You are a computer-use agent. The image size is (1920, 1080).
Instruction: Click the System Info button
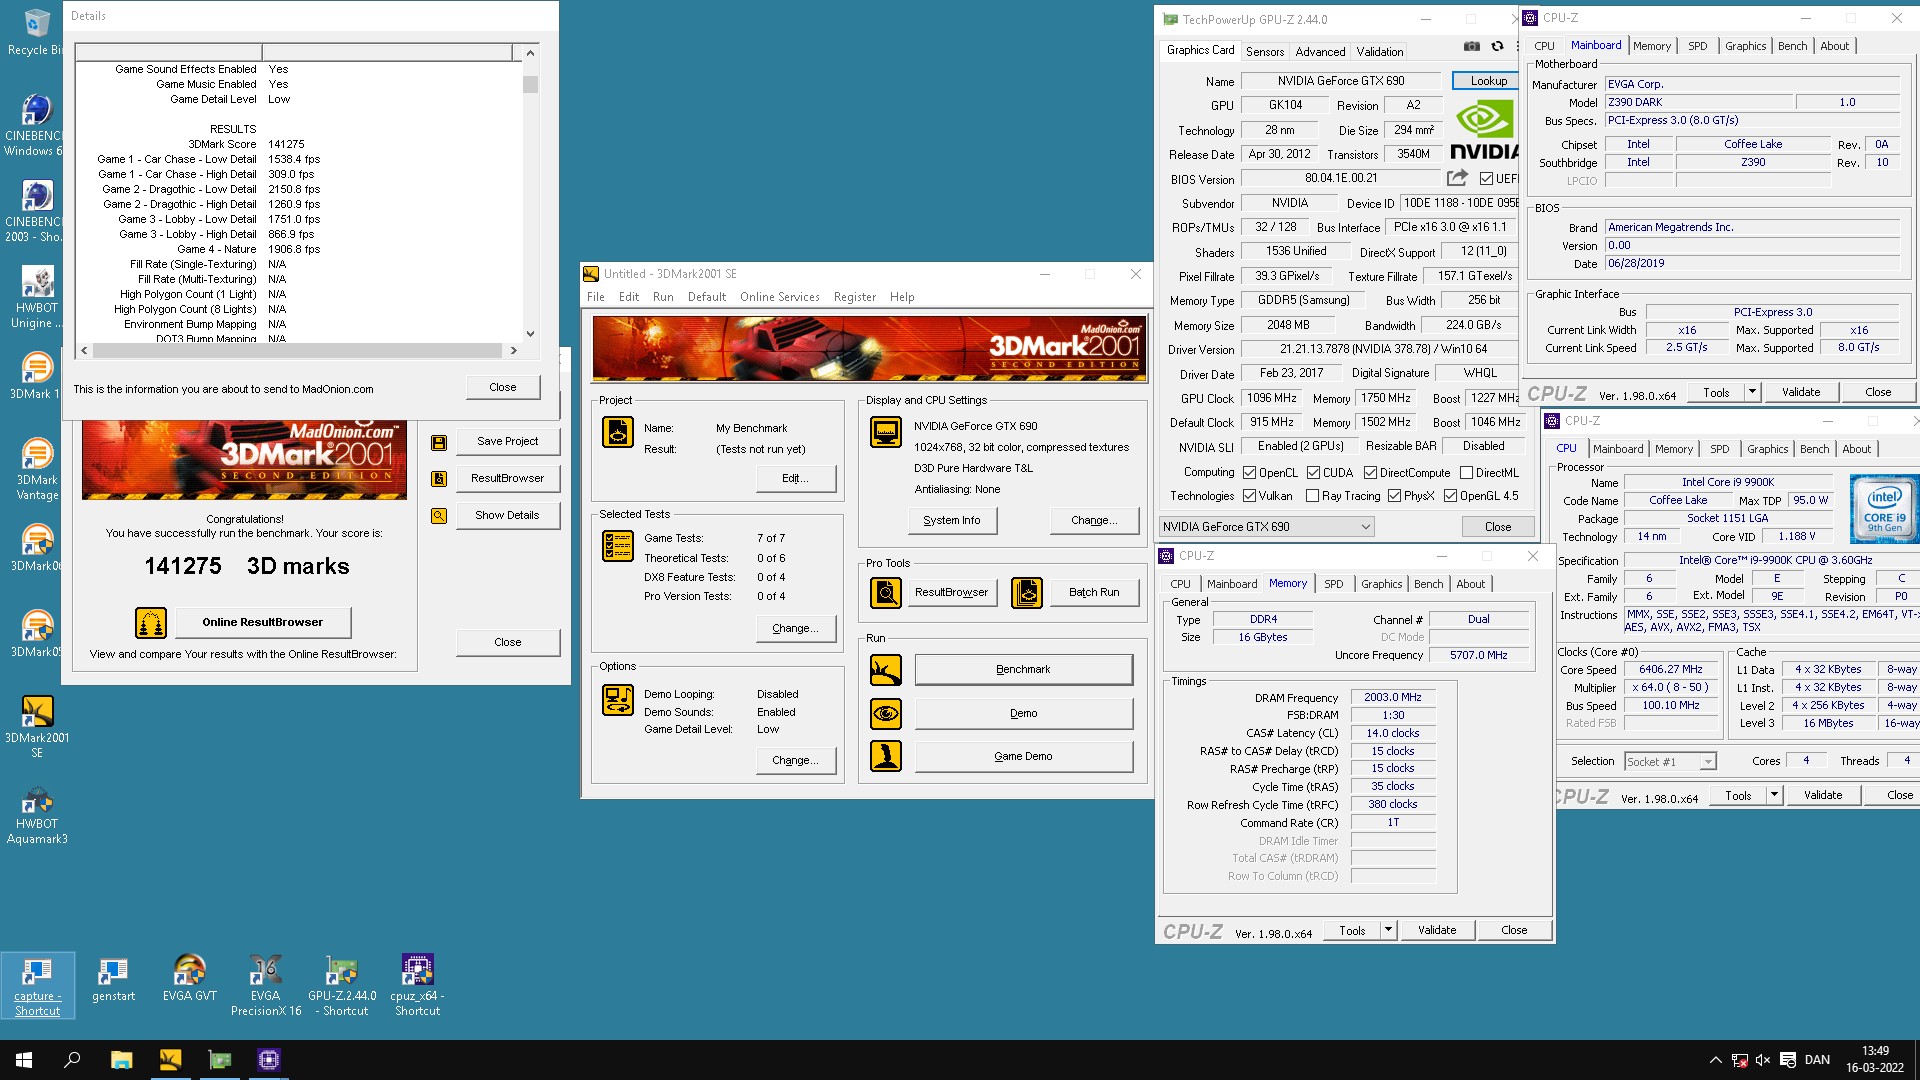pyautogui.click(x=952, y=520)
